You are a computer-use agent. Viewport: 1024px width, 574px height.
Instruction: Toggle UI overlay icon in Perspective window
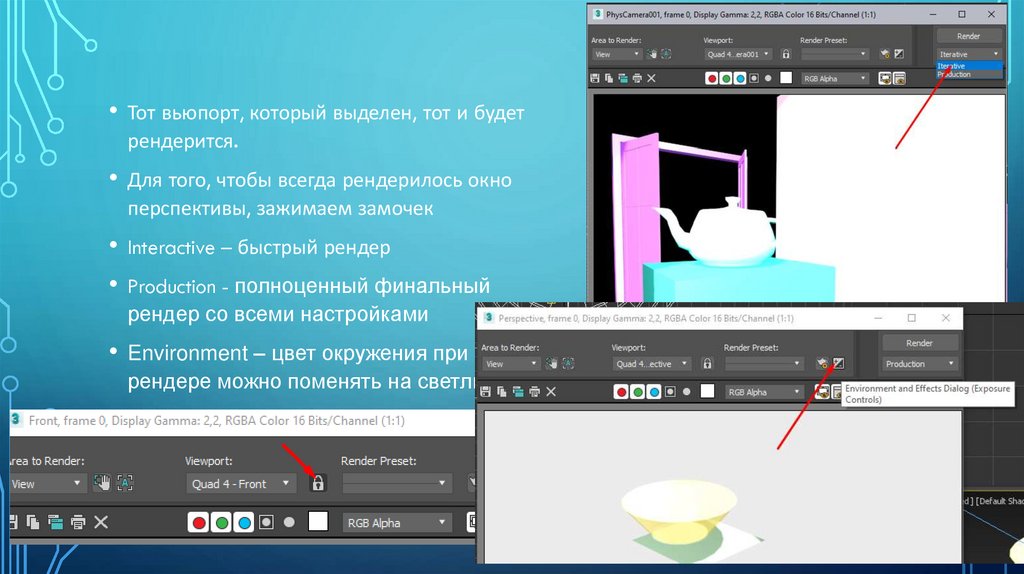coord(822,392)
